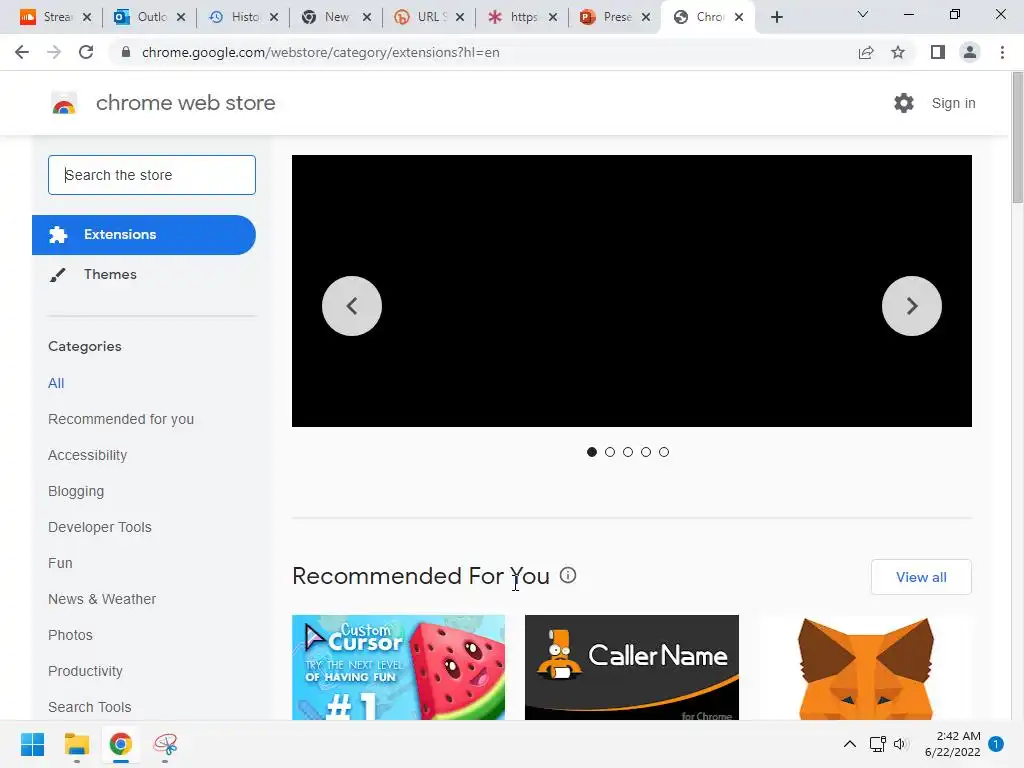1024x768 pixels.
Task: Open the notification badge in system tray
Action: tap(996, 744)
